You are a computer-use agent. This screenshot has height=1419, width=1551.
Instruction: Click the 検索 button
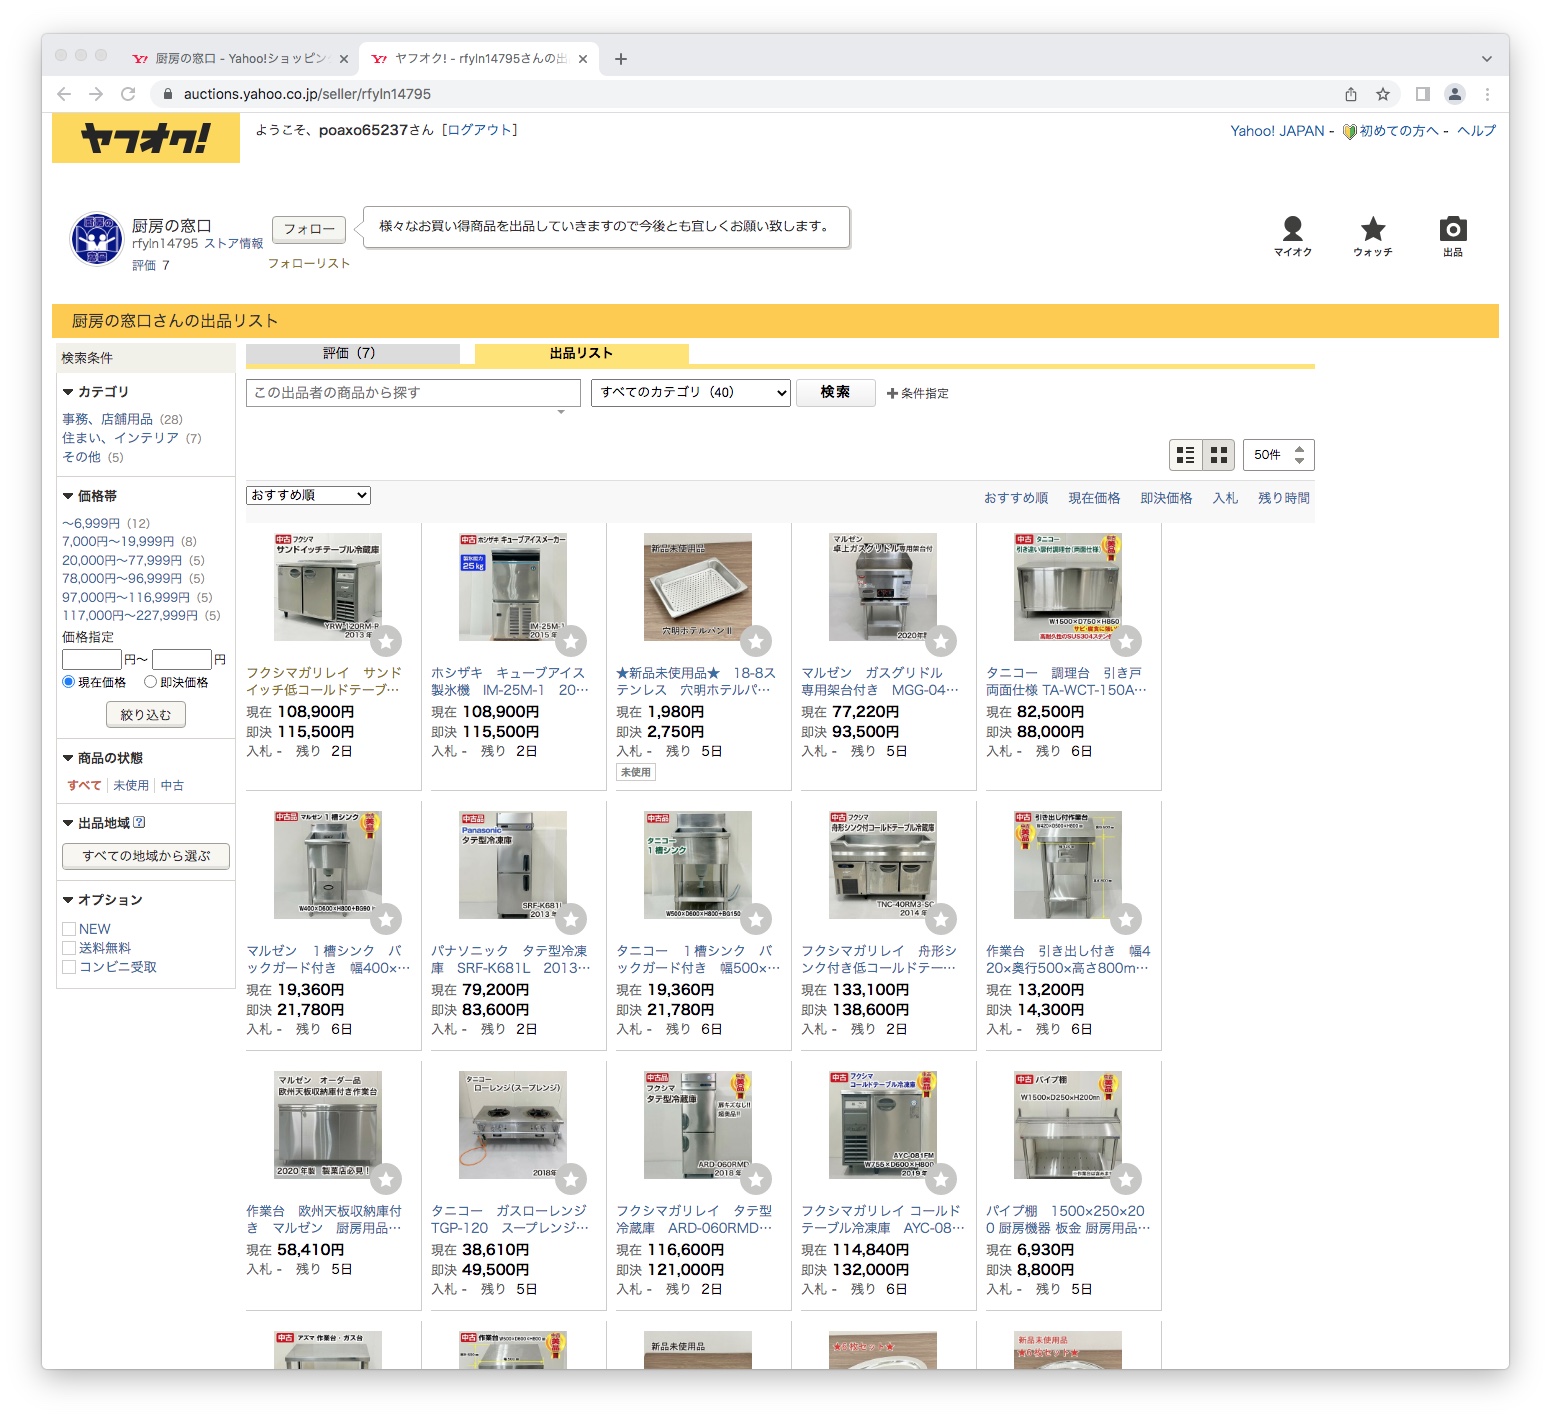835,393
